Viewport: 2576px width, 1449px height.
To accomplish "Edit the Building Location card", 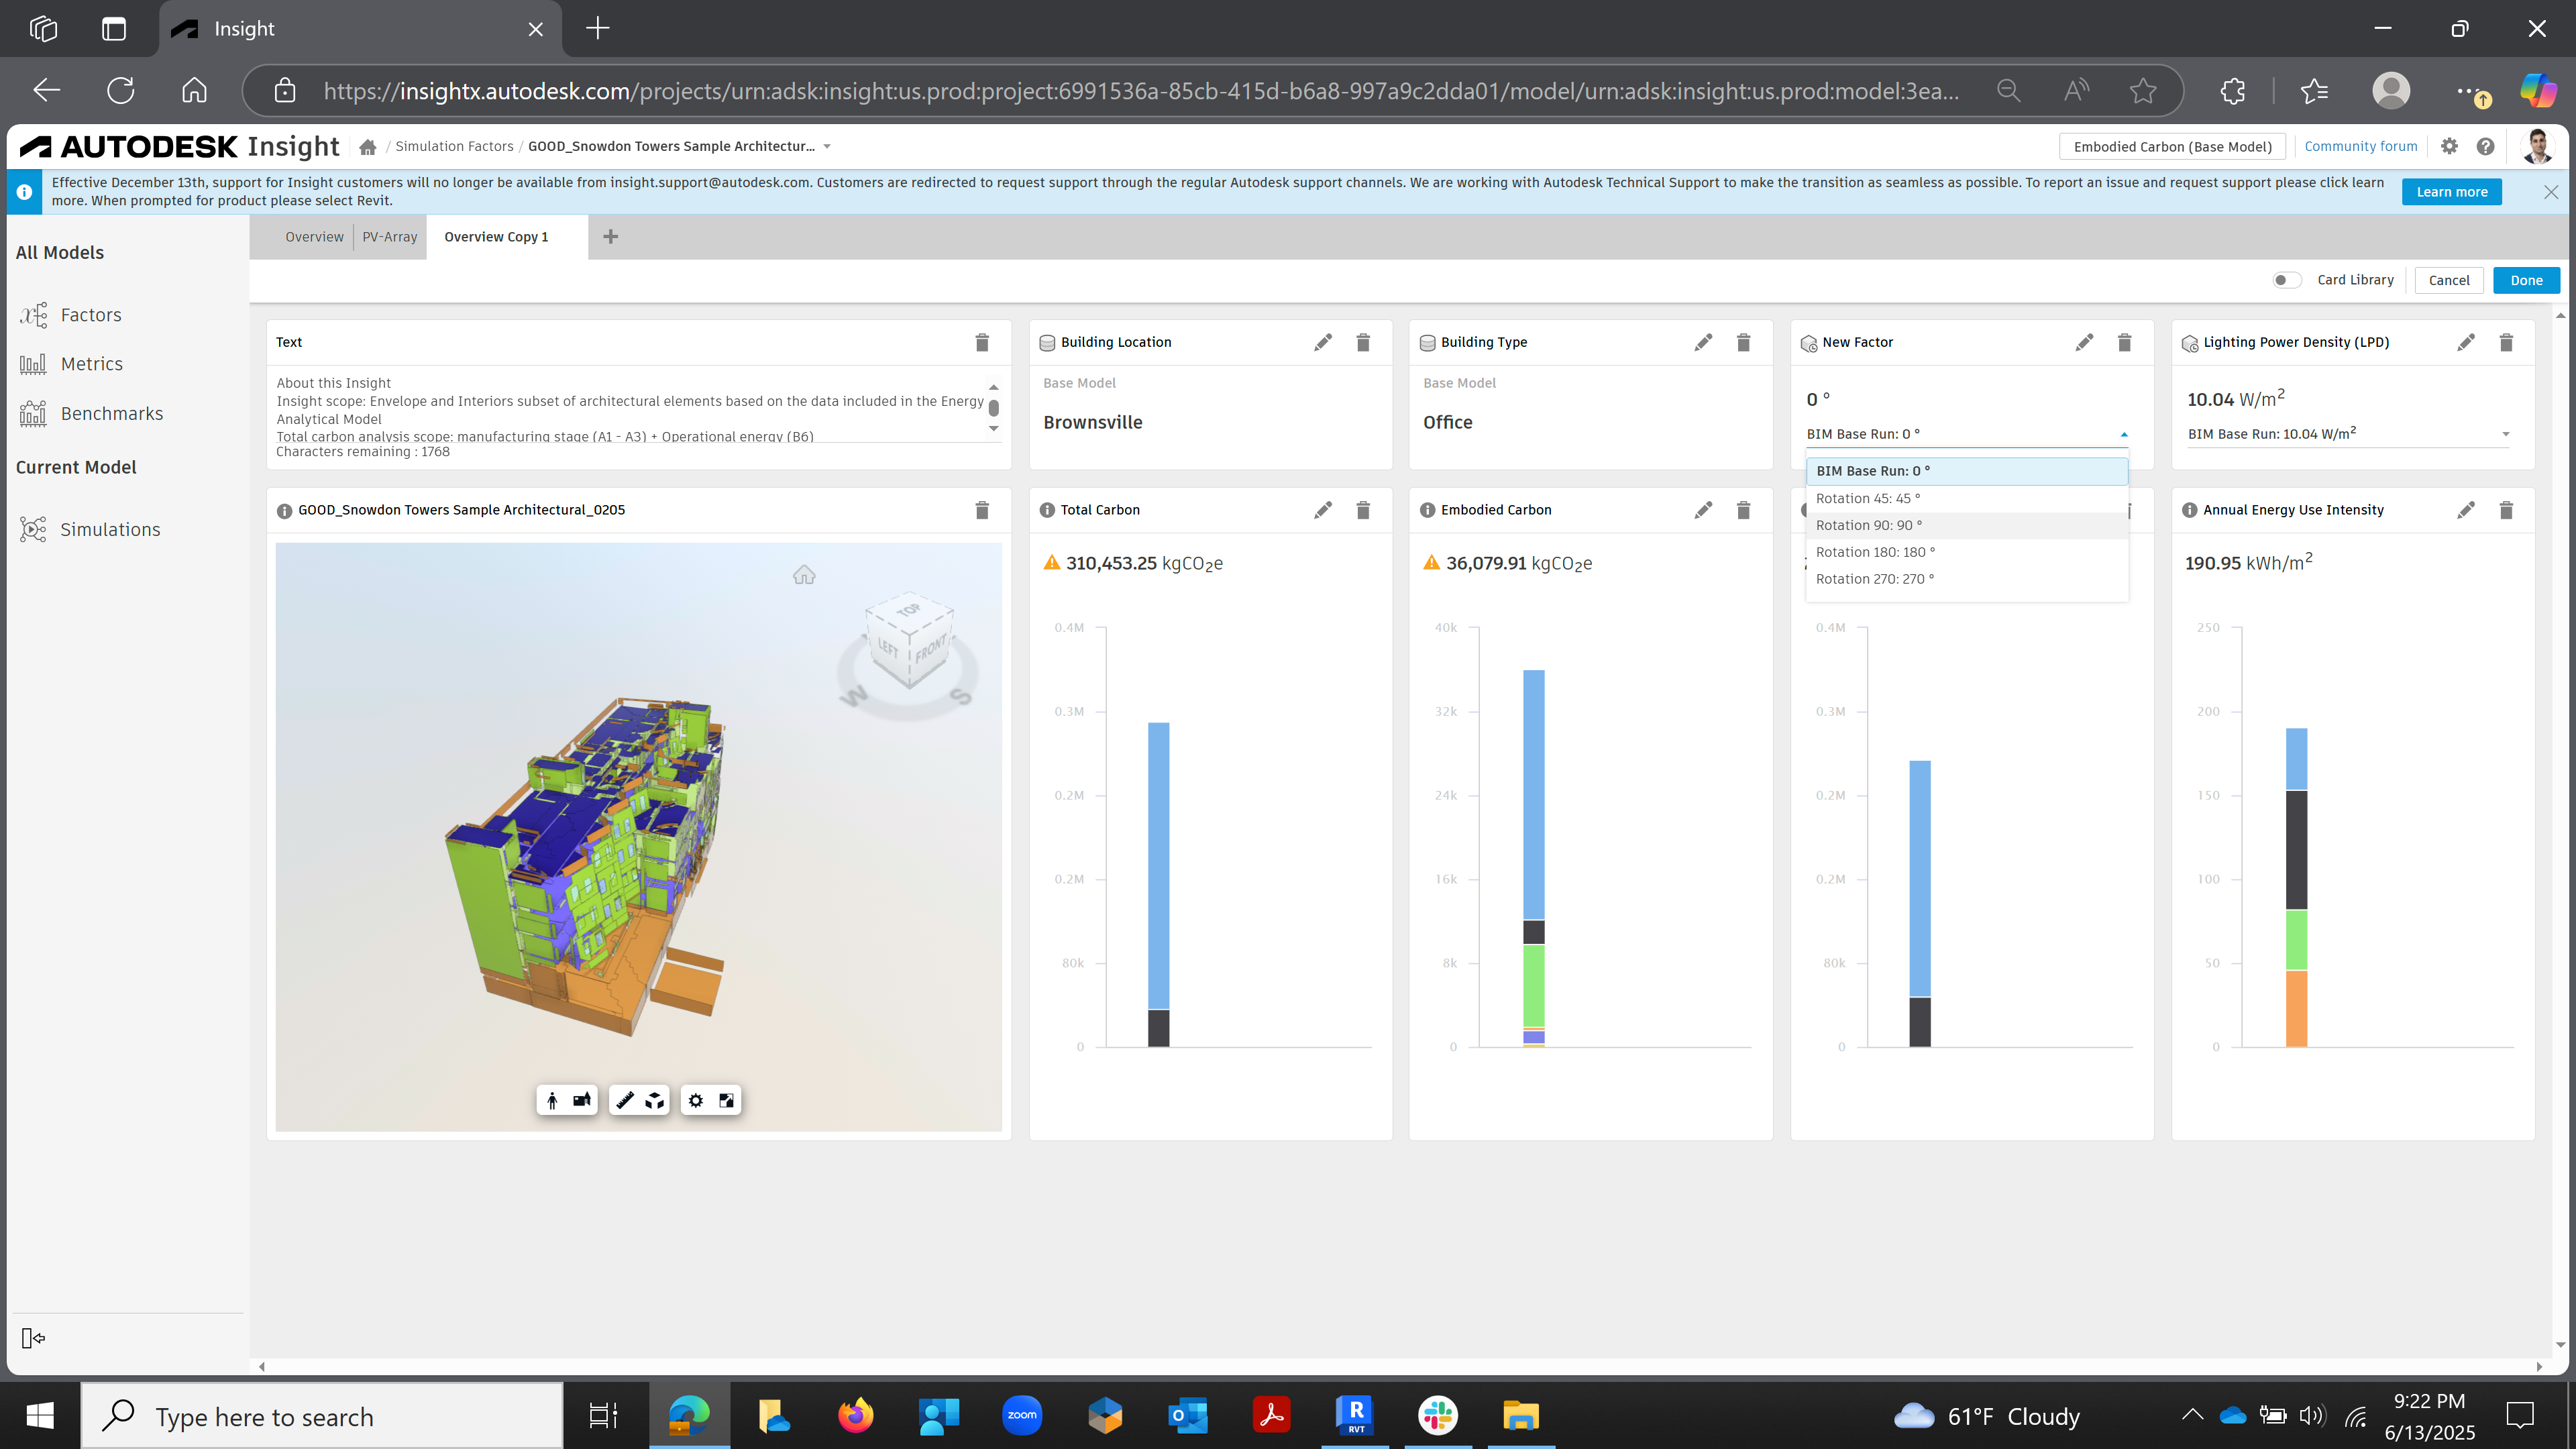I will 1323,342.
